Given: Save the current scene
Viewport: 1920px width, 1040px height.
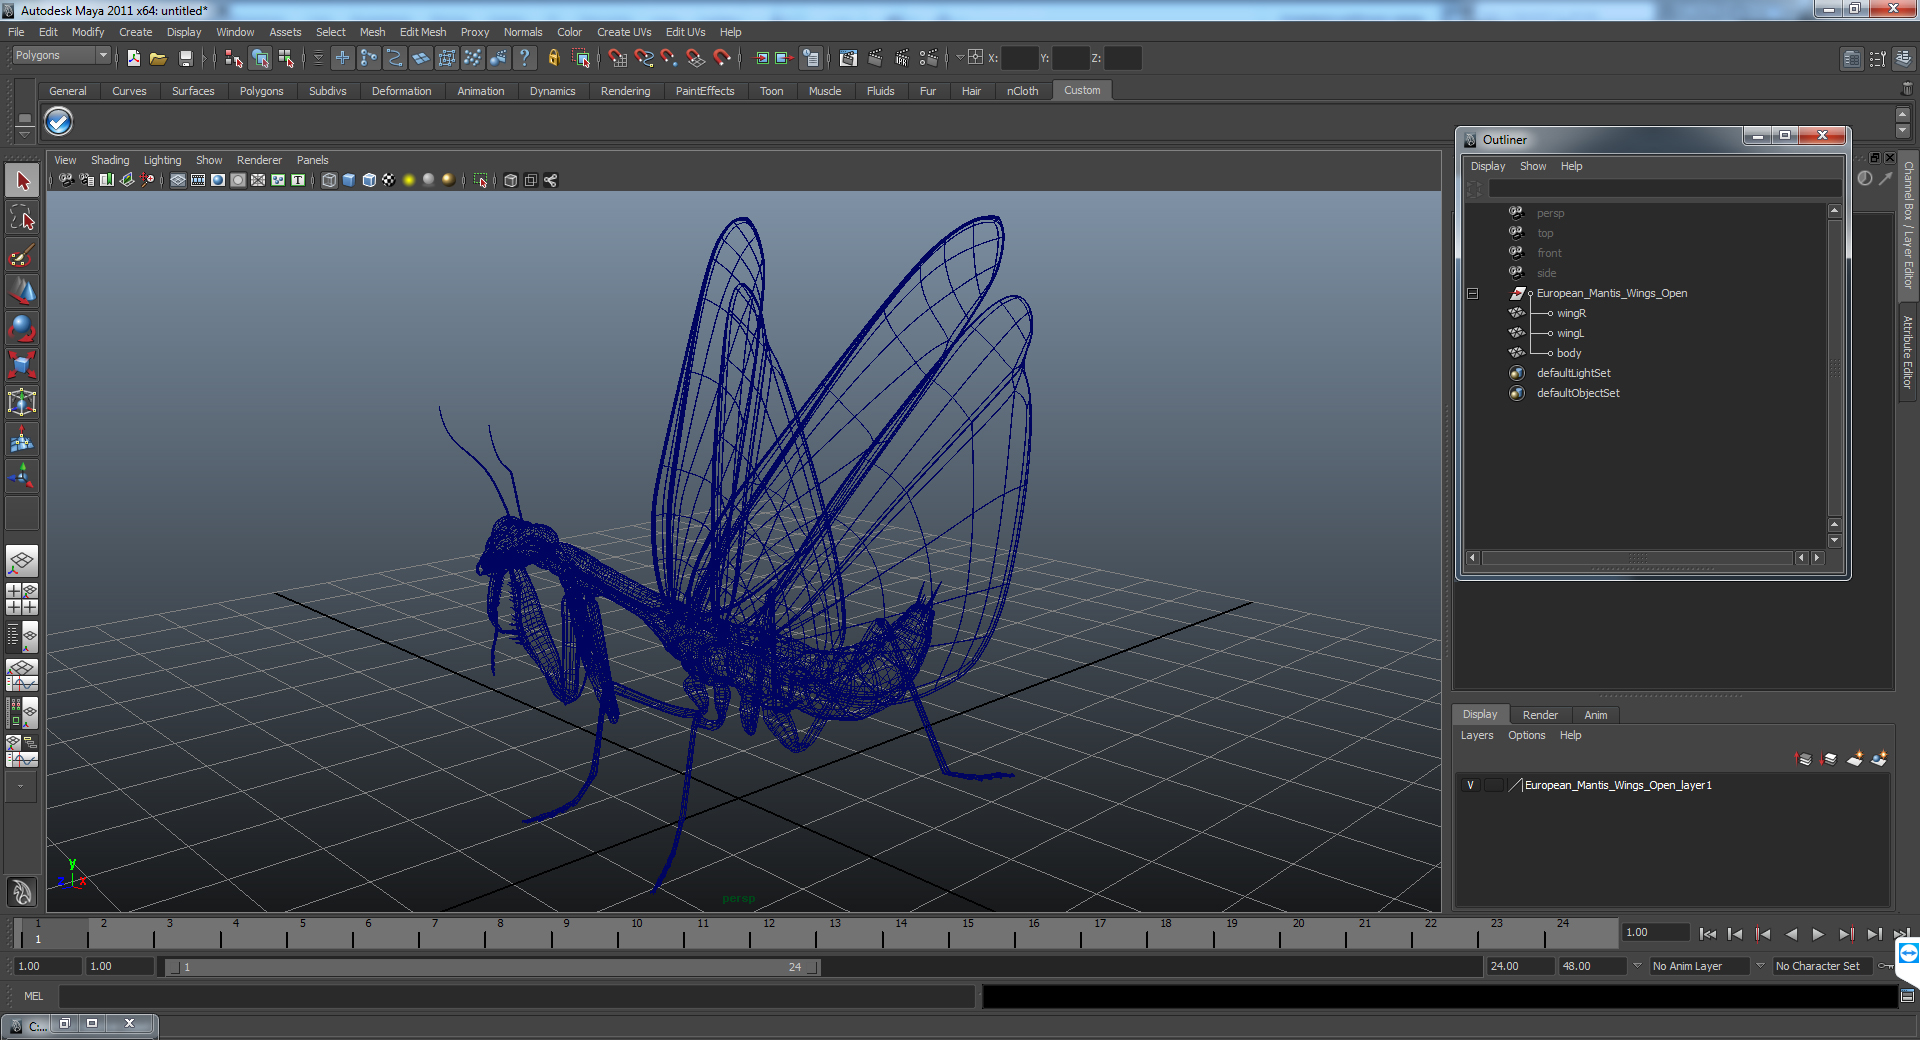Looking at the screenshot, I should (x=185, y=58).
